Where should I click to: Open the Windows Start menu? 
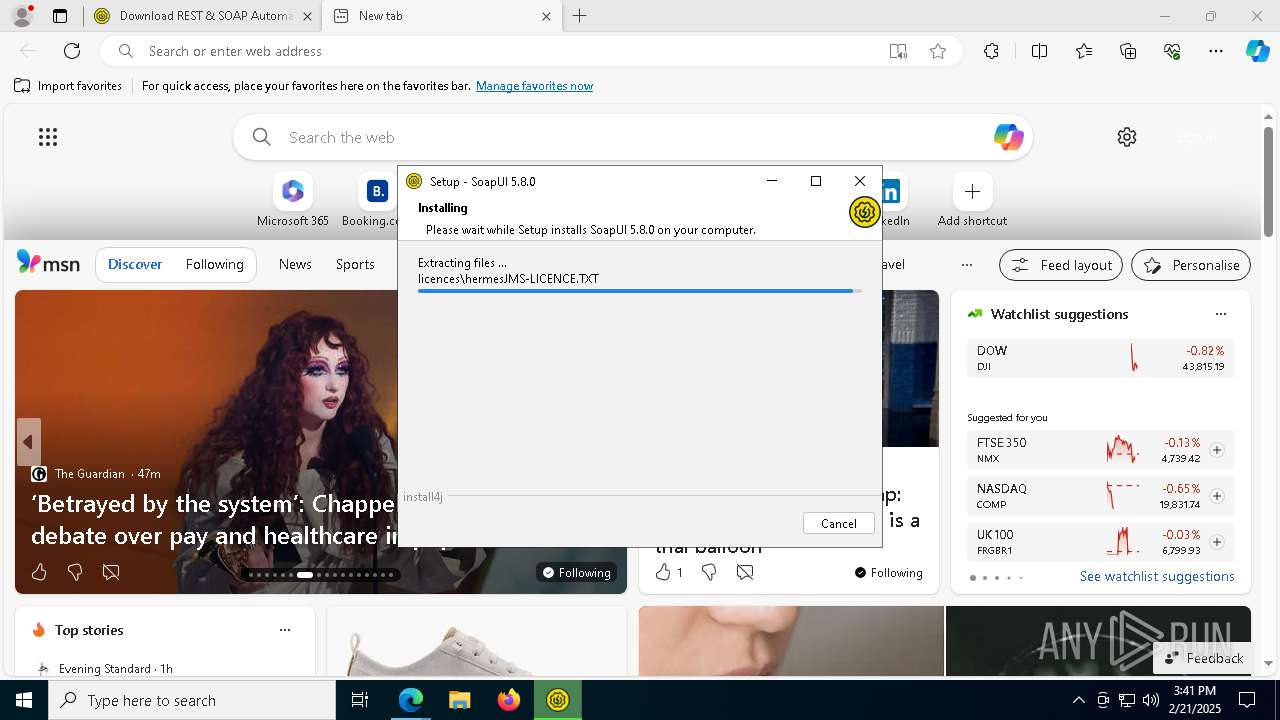pos(24,700)
